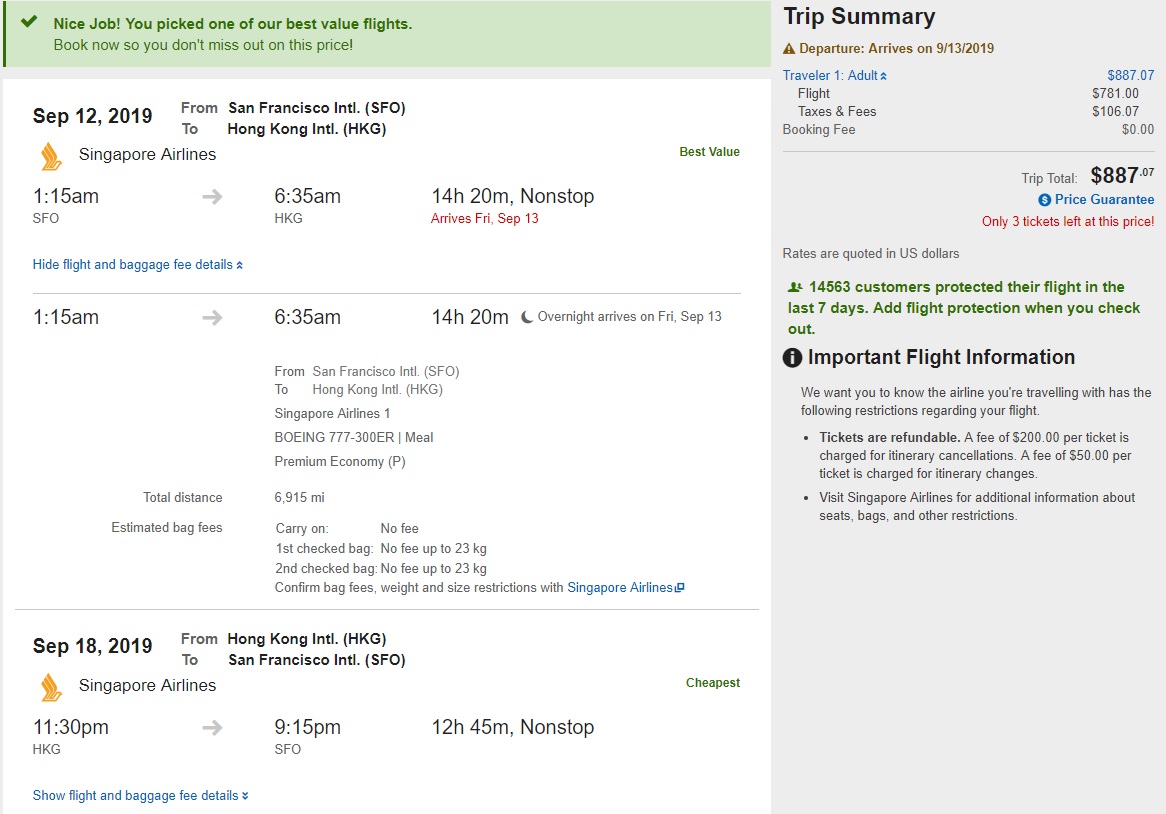
Task: Click the outbound flight arrow icon
Action: (212, 197)
